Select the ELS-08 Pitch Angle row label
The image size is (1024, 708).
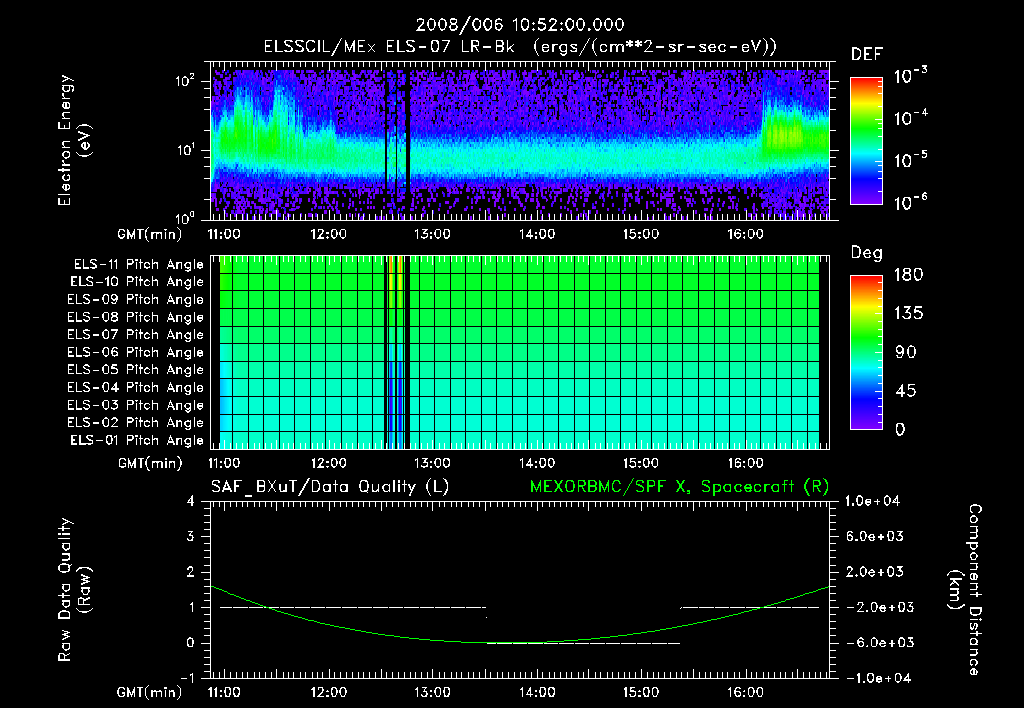(136, 317)
